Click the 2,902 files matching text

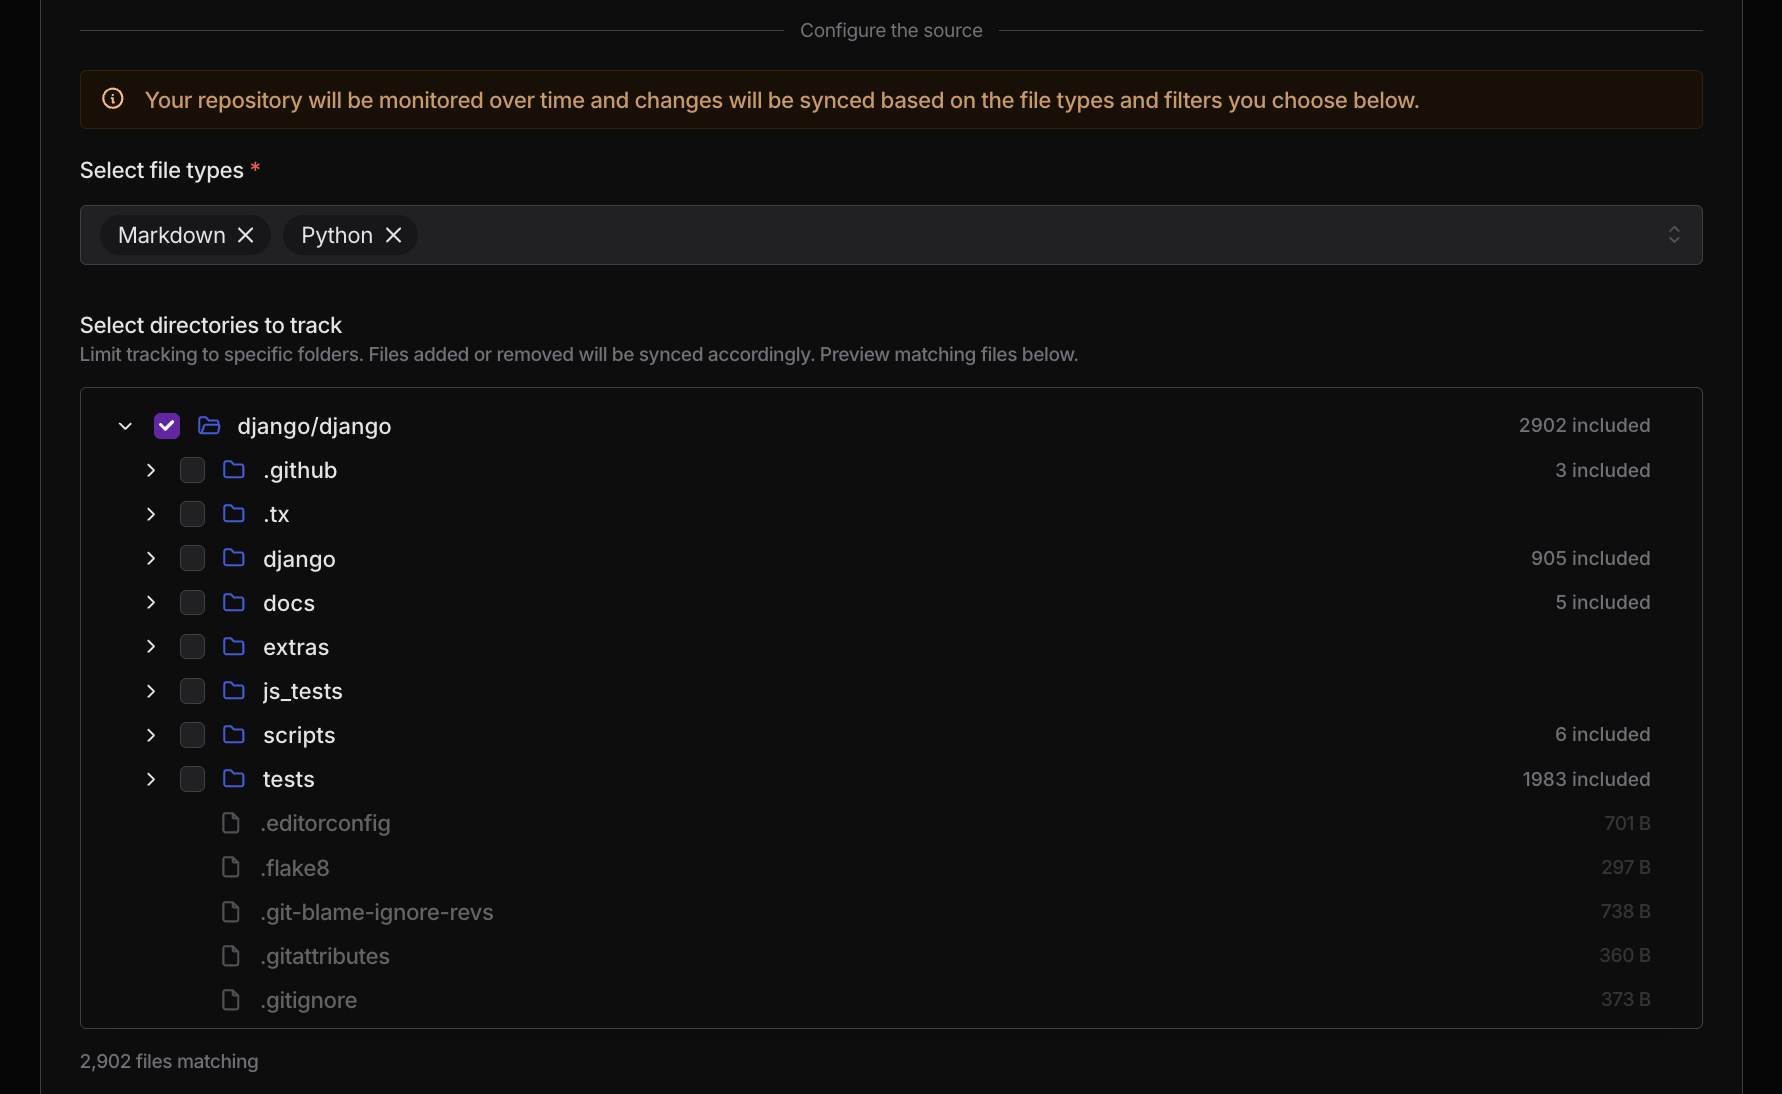coord(168,1061)
